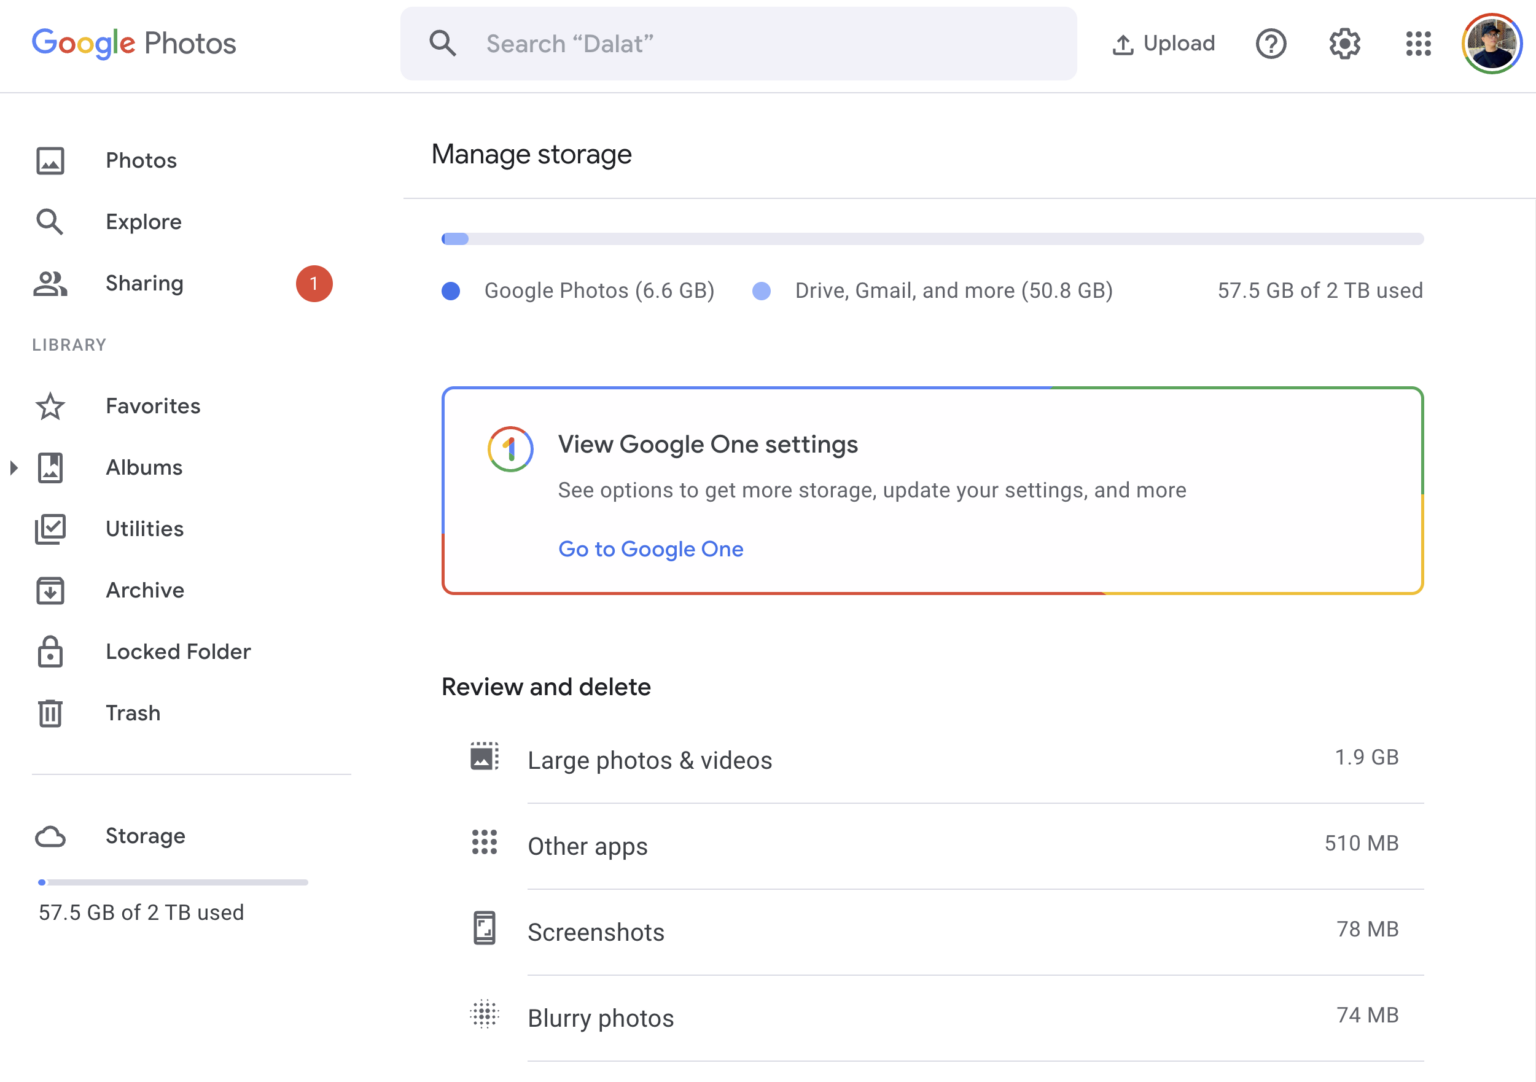Open the Screenshots row
The height and width of the screenshot is (1082, 1536).
932,932
